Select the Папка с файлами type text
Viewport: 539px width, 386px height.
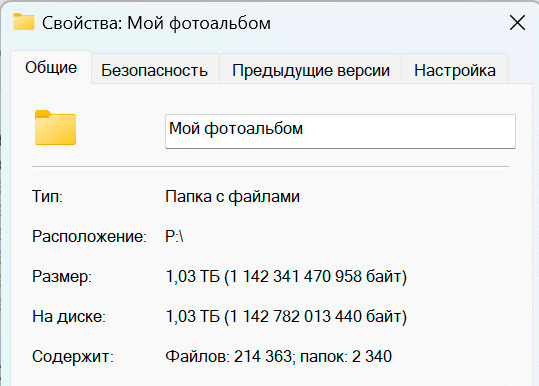pyautogui.click(x=233, y=197)
